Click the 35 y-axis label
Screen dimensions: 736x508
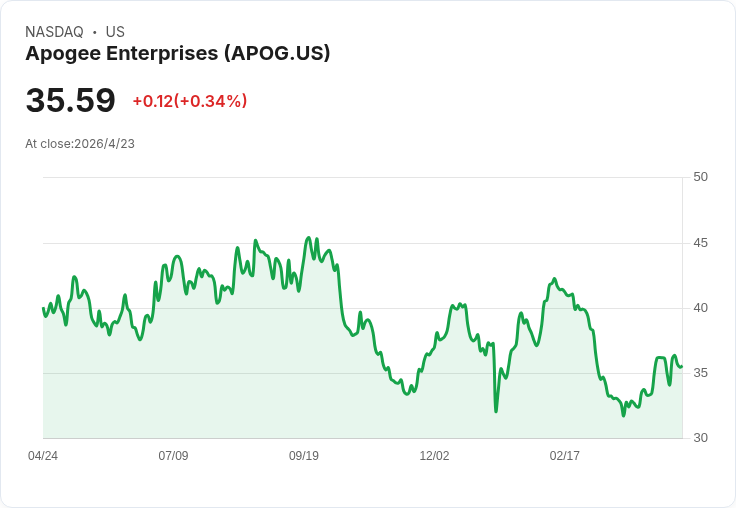(x=700, y=373)
